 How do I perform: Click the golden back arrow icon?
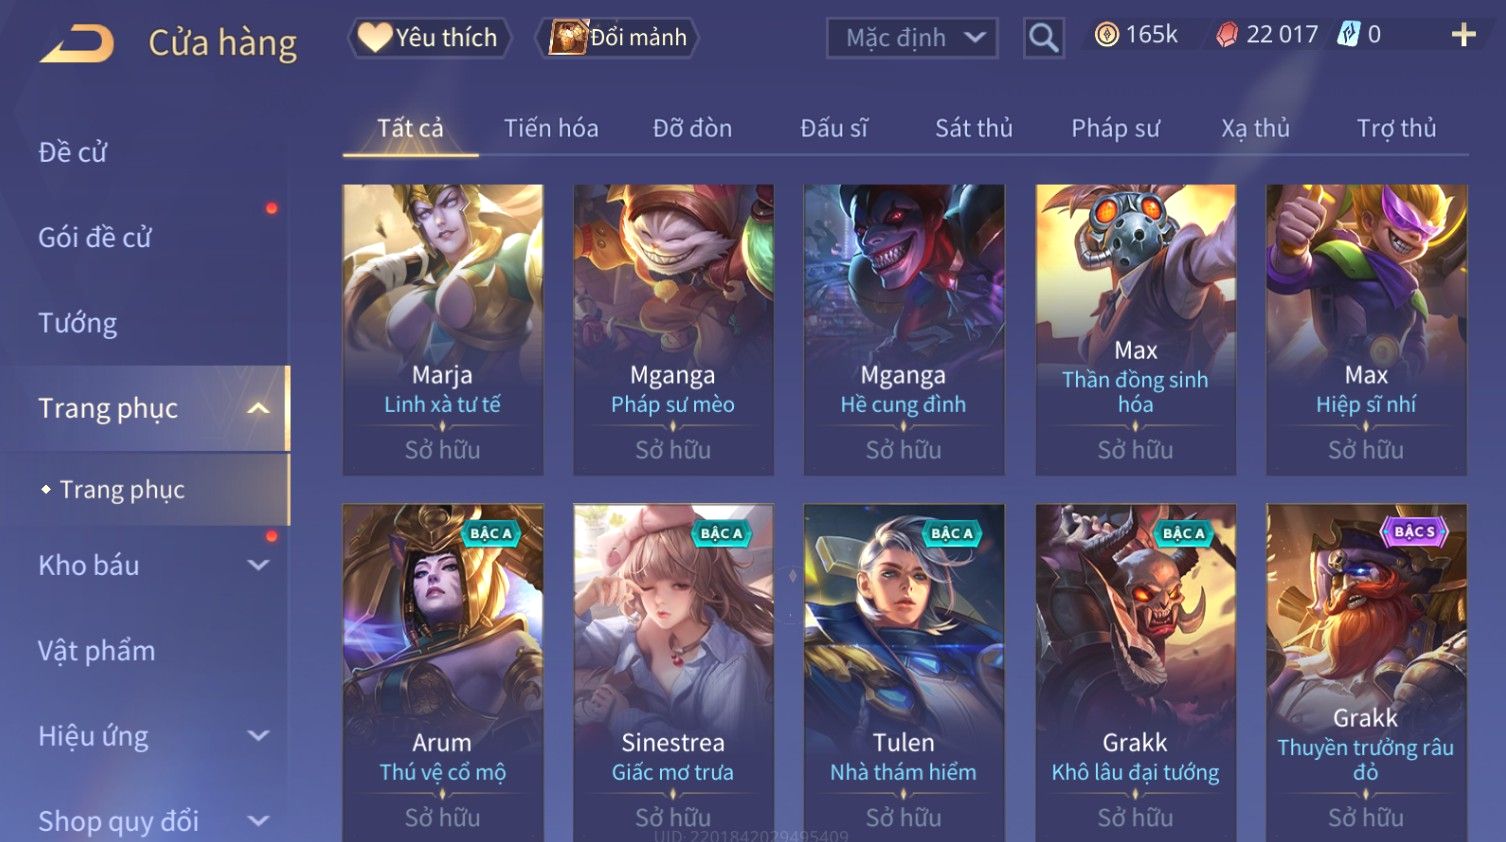coord(77,44)
